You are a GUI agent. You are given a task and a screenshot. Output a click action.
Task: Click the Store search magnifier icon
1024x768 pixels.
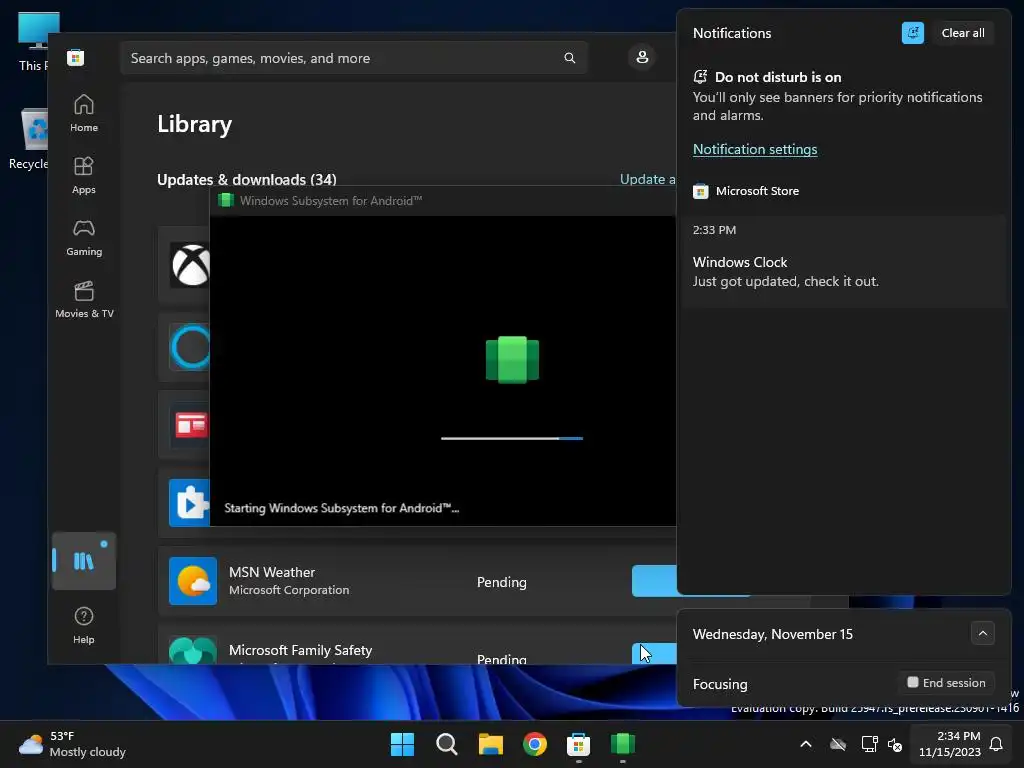tap(569, 58)
